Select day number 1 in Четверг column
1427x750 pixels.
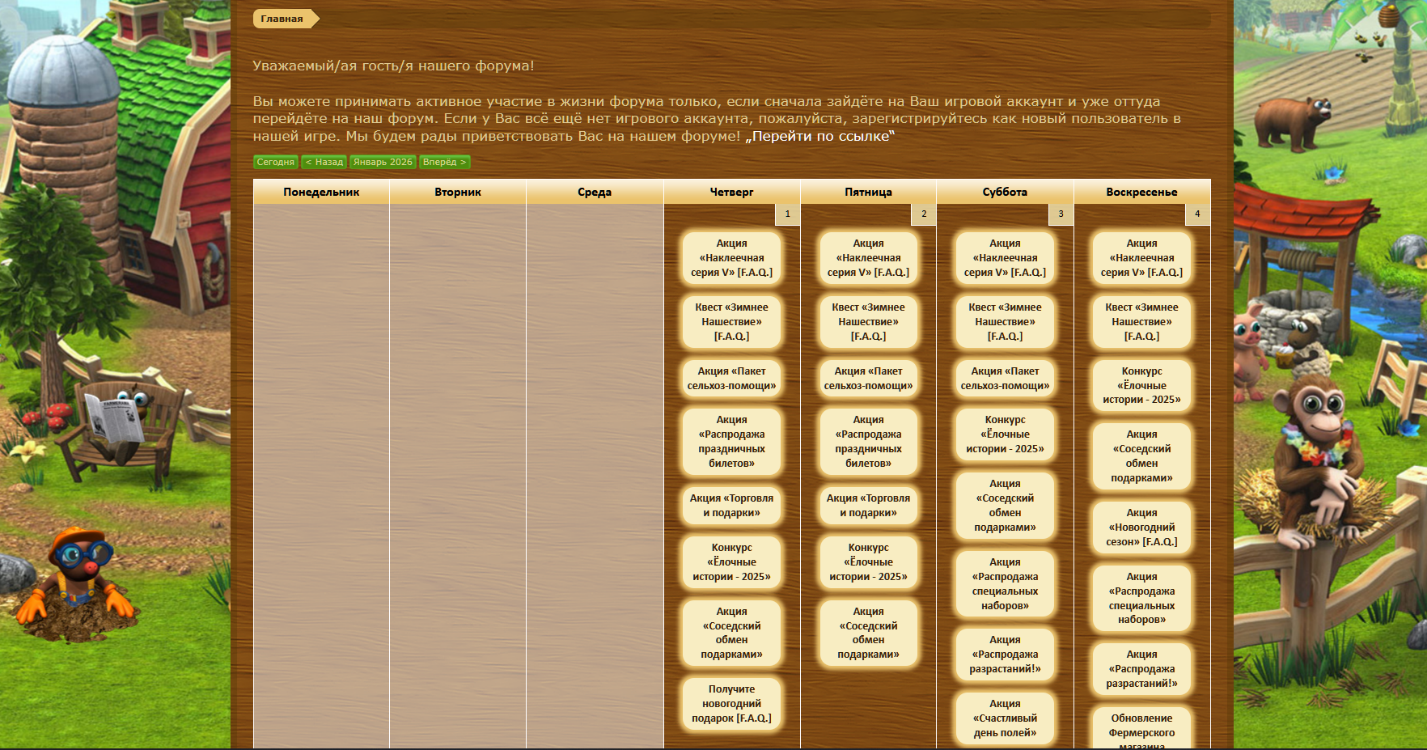point(787,215)
